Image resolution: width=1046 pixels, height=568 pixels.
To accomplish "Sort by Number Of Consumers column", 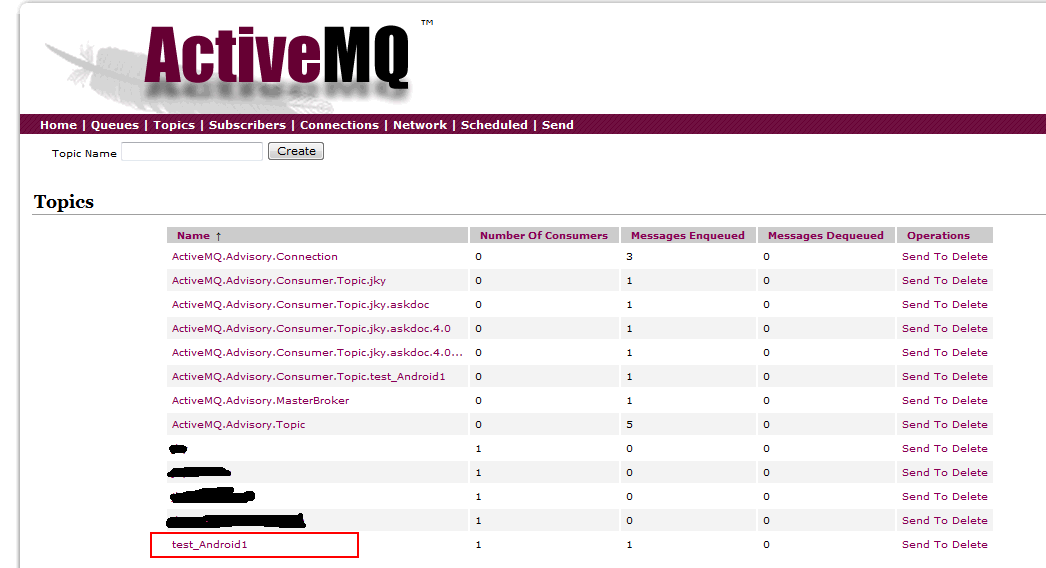I will coord(544,236).
